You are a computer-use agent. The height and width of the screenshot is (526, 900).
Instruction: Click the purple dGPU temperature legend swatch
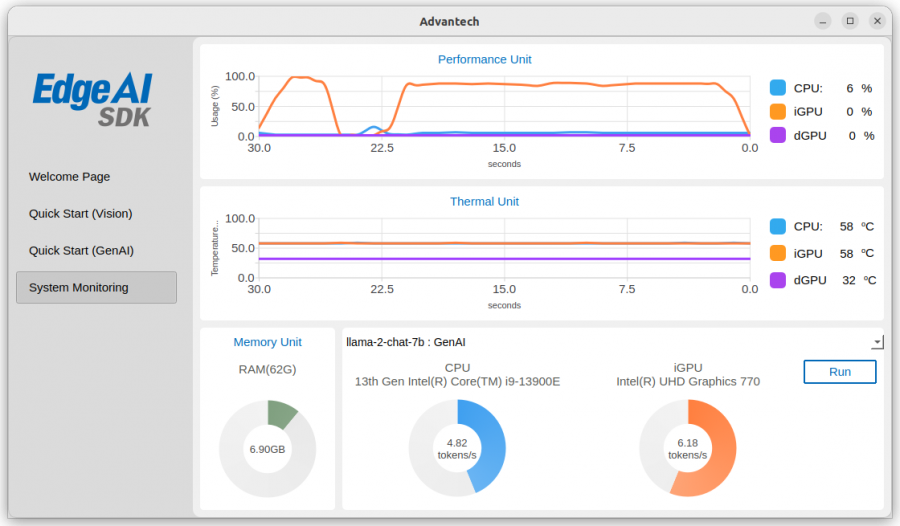[778, 280]
